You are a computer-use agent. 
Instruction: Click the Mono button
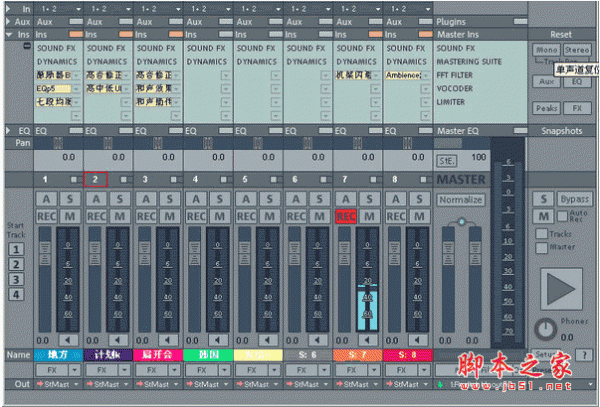pyautogui.click(x=547, y=49)
